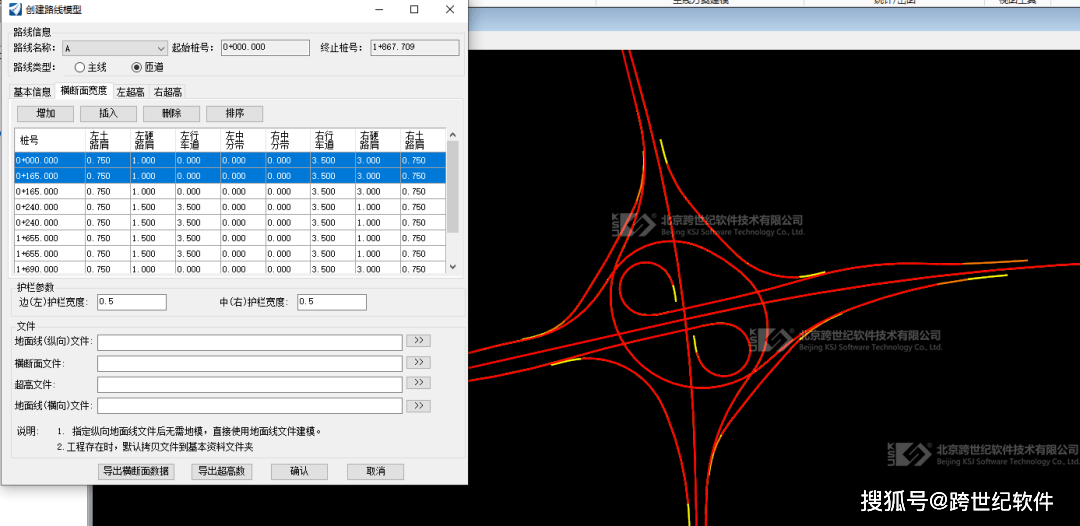This screenshot has width=1080, height=526.
Task: Click the 增加 button
Action: point(45,114)
